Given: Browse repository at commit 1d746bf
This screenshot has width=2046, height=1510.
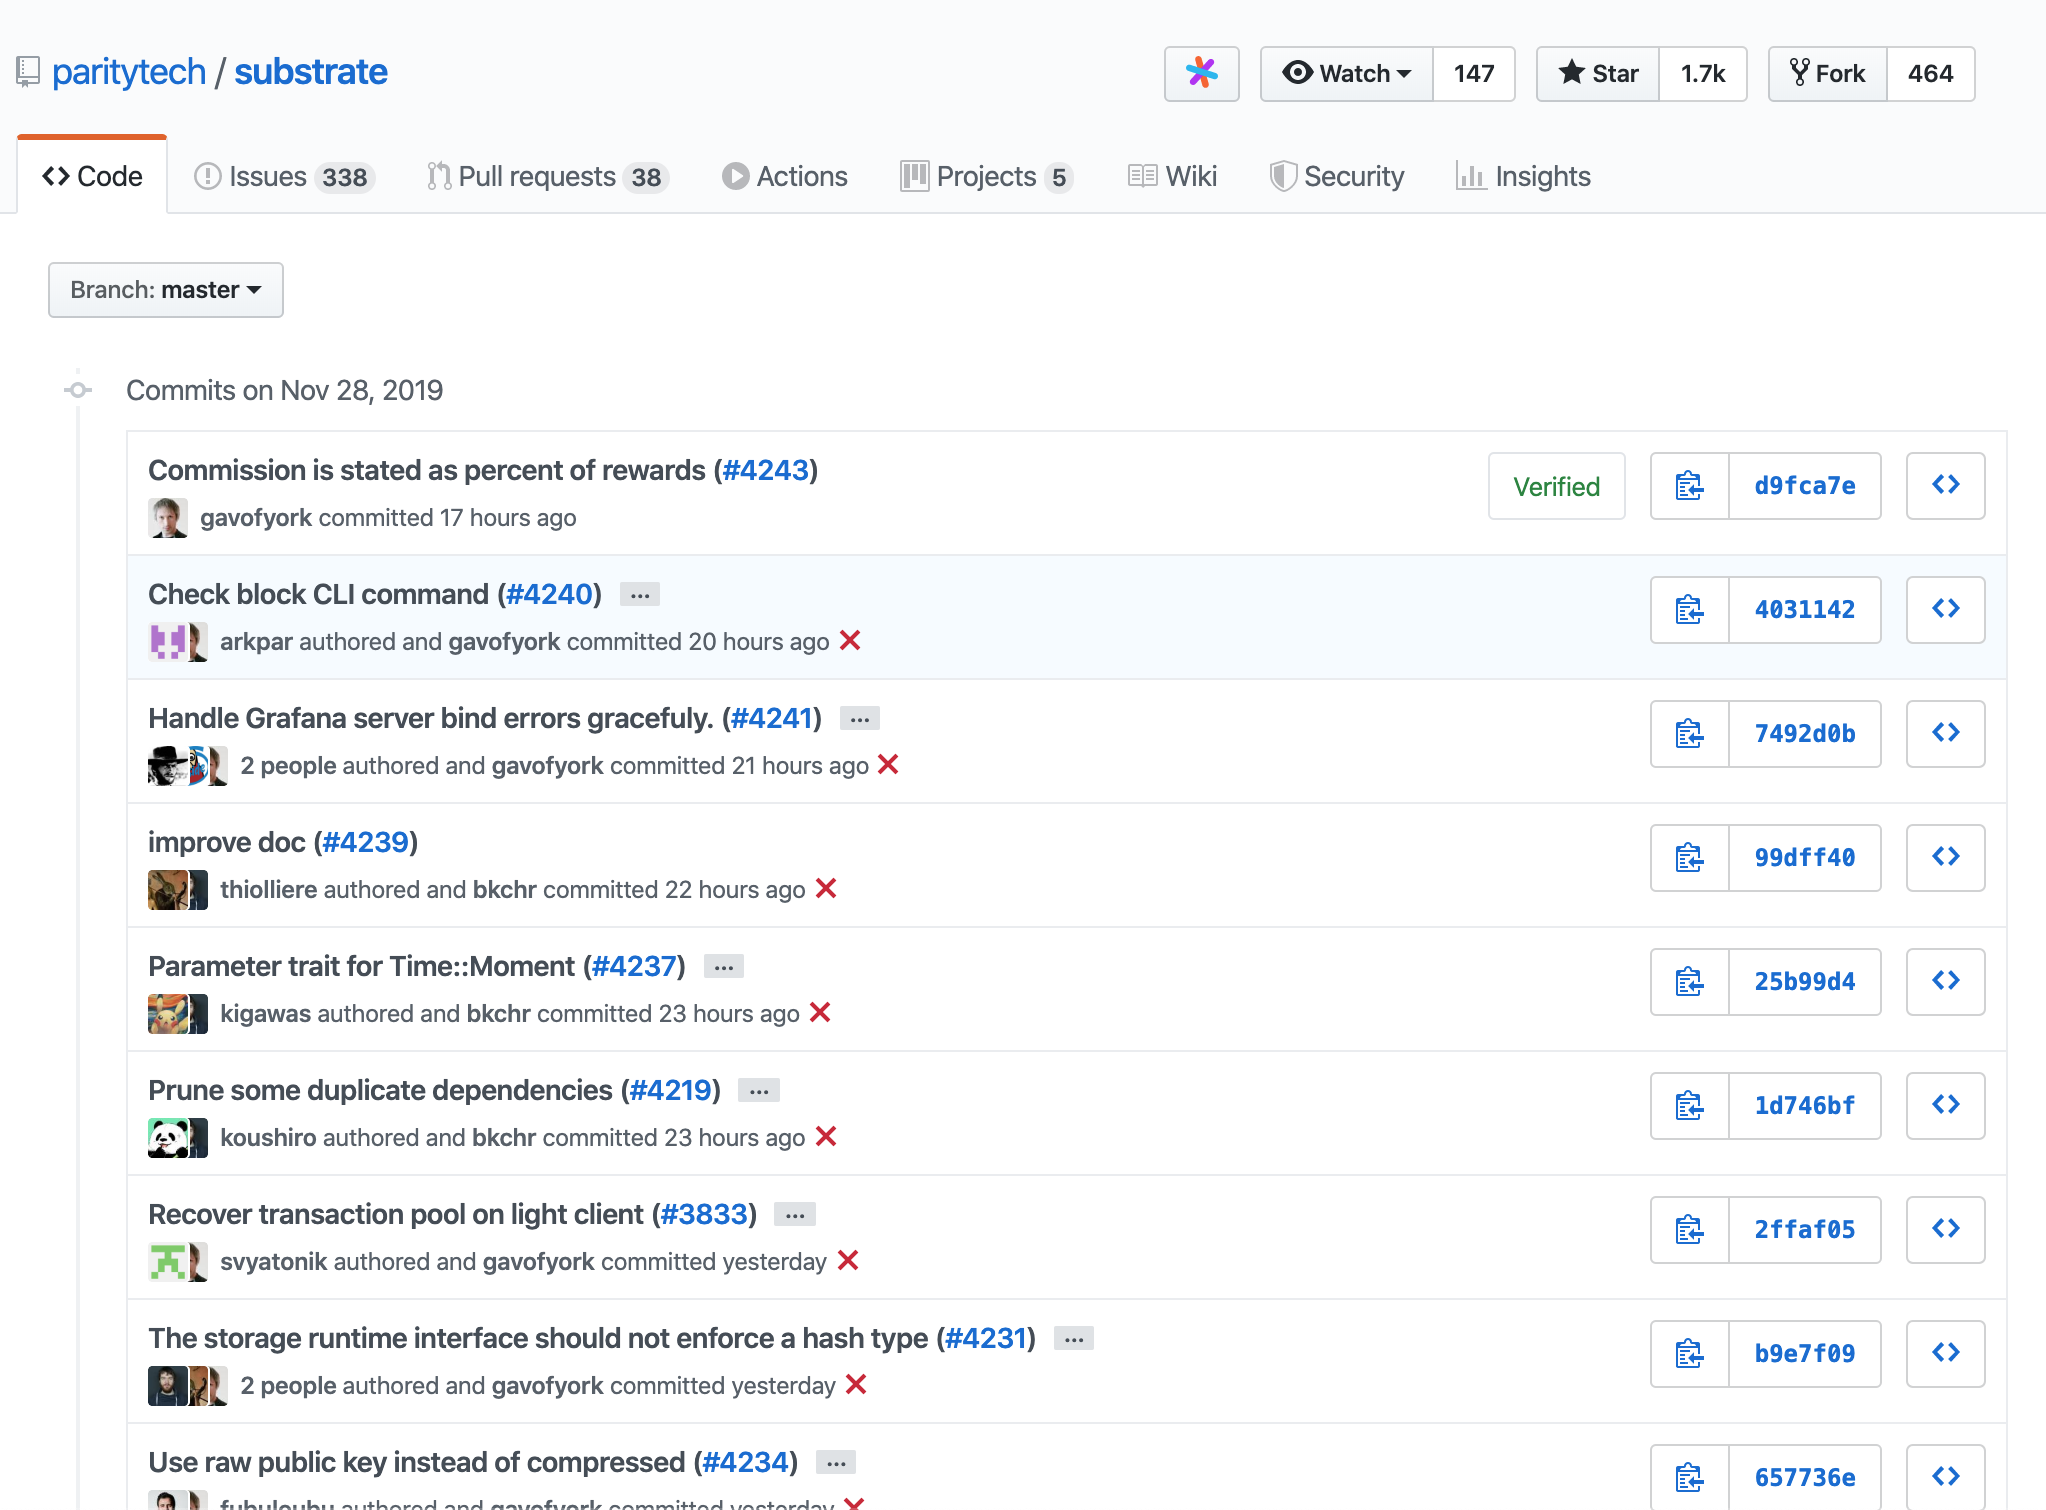Looking at the screenshot, I should (x=1945, y=1106).
